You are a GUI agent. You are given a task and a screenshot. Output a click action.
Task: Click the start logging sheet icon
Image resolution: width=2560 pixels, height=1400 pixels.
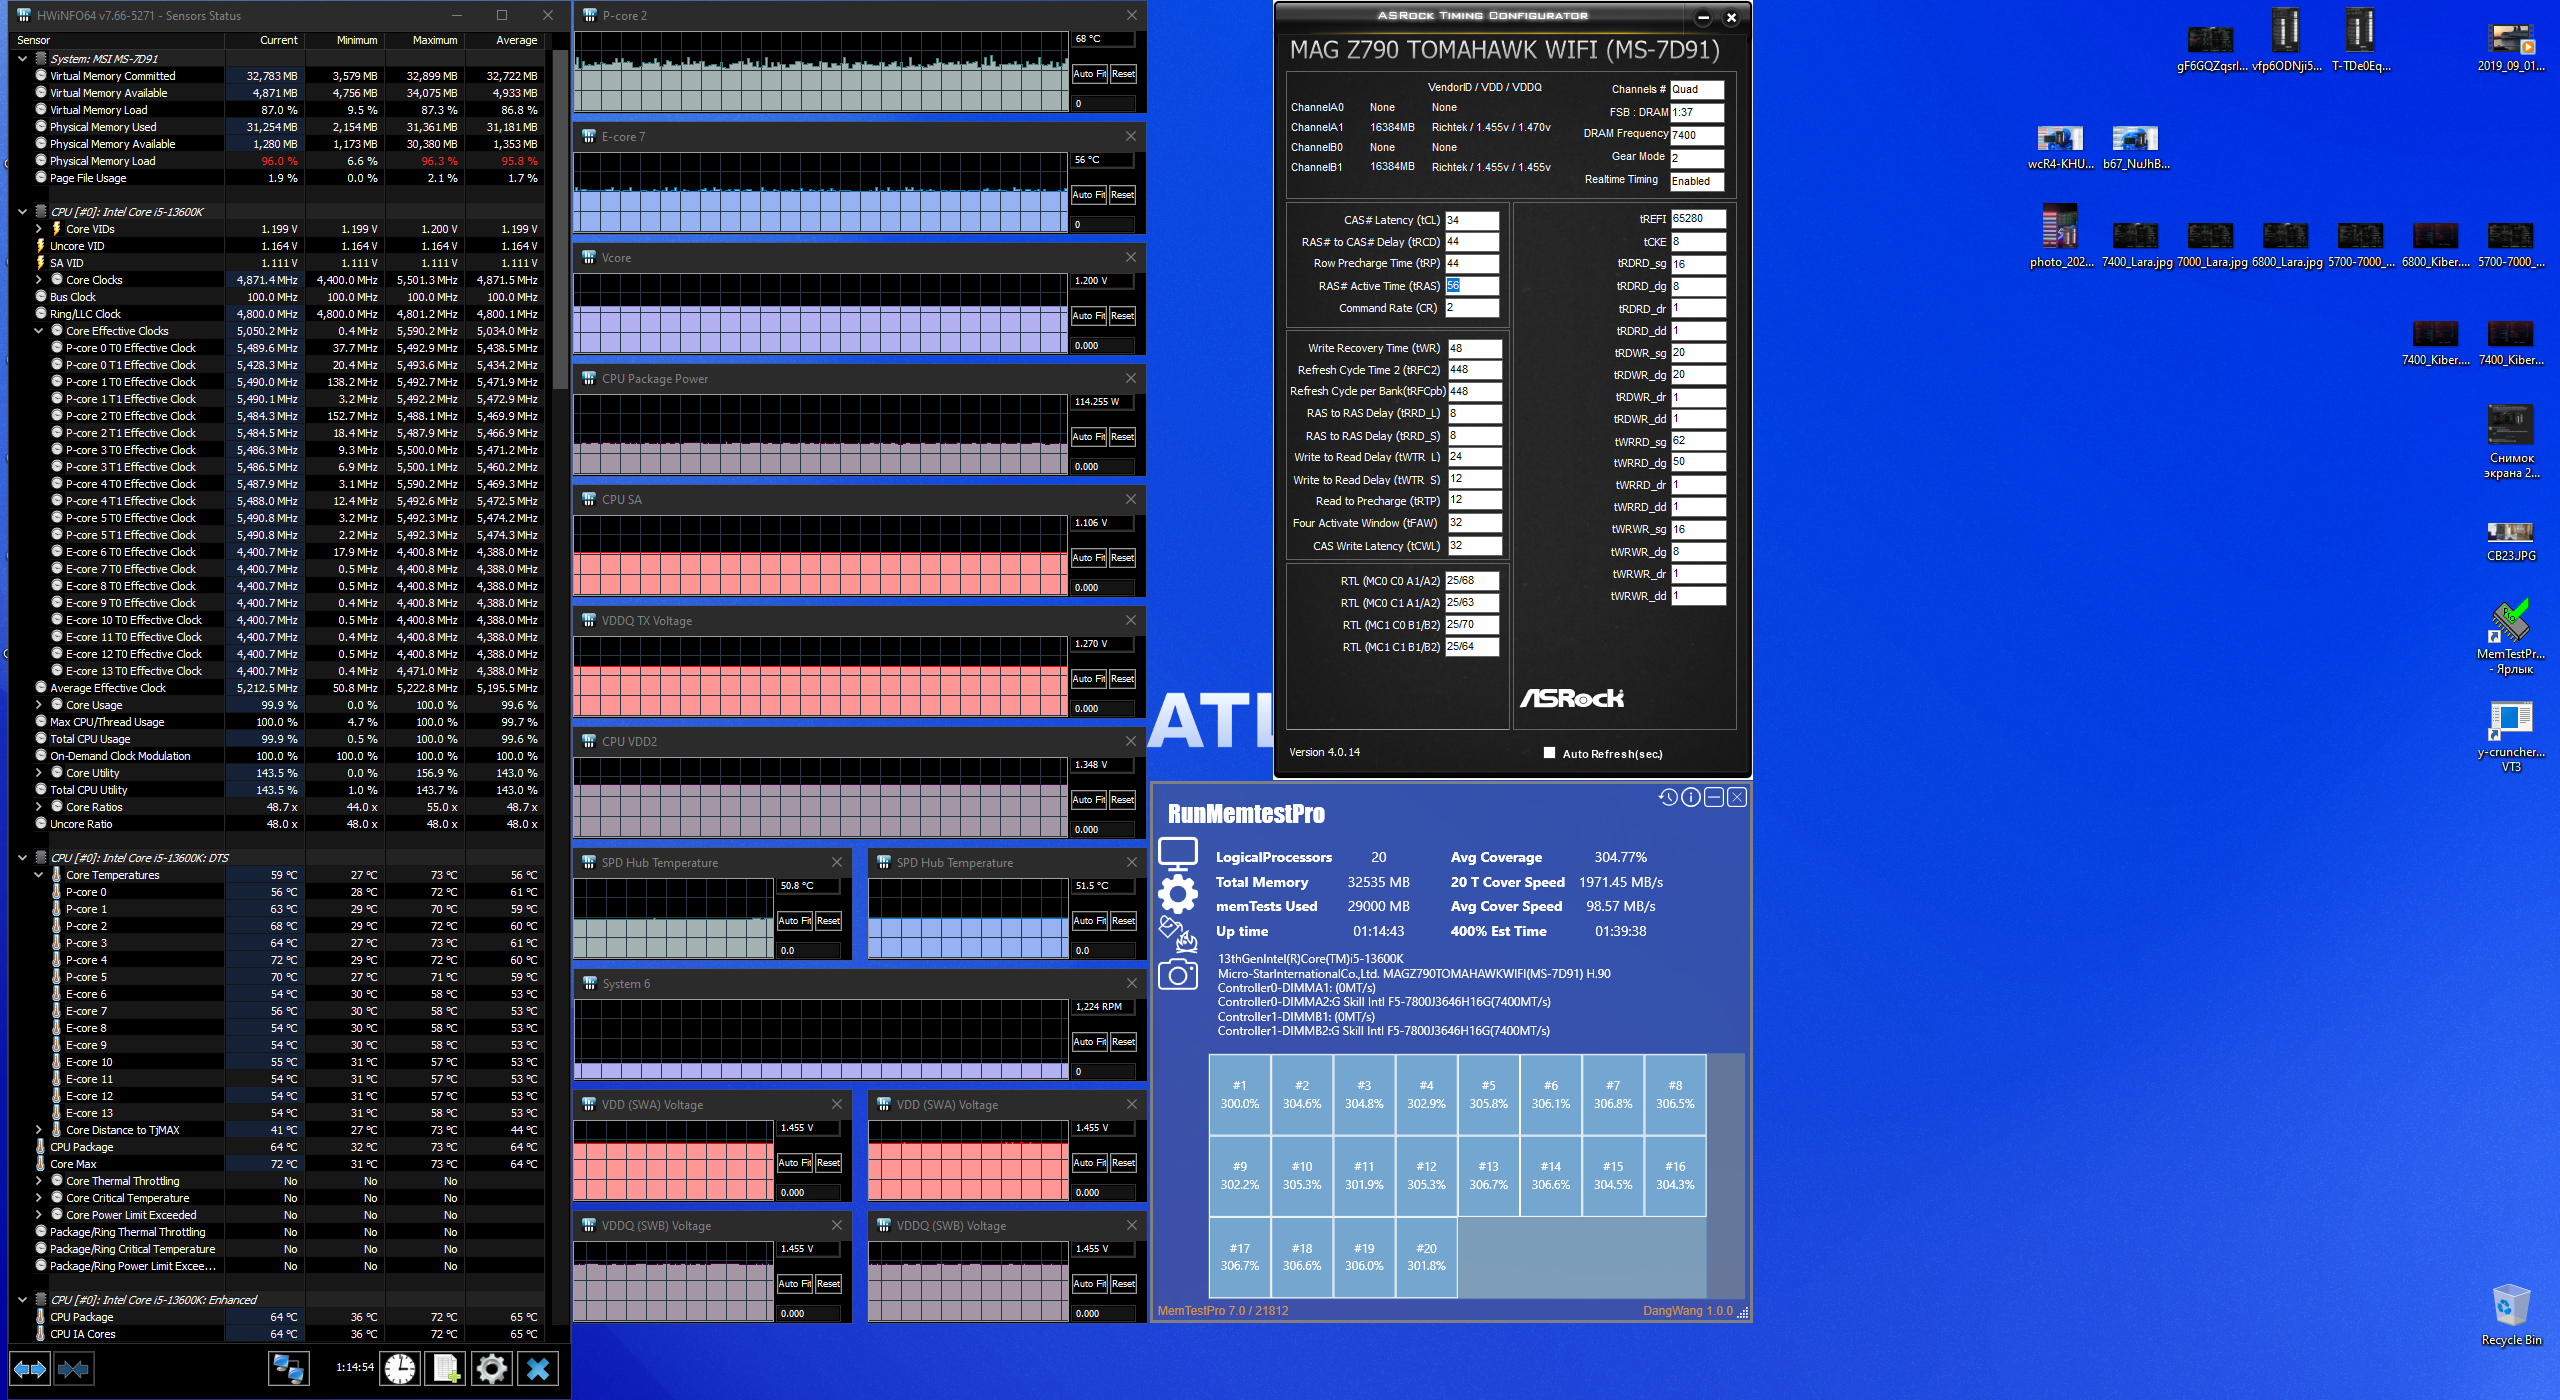click(x=446, y=1369)
